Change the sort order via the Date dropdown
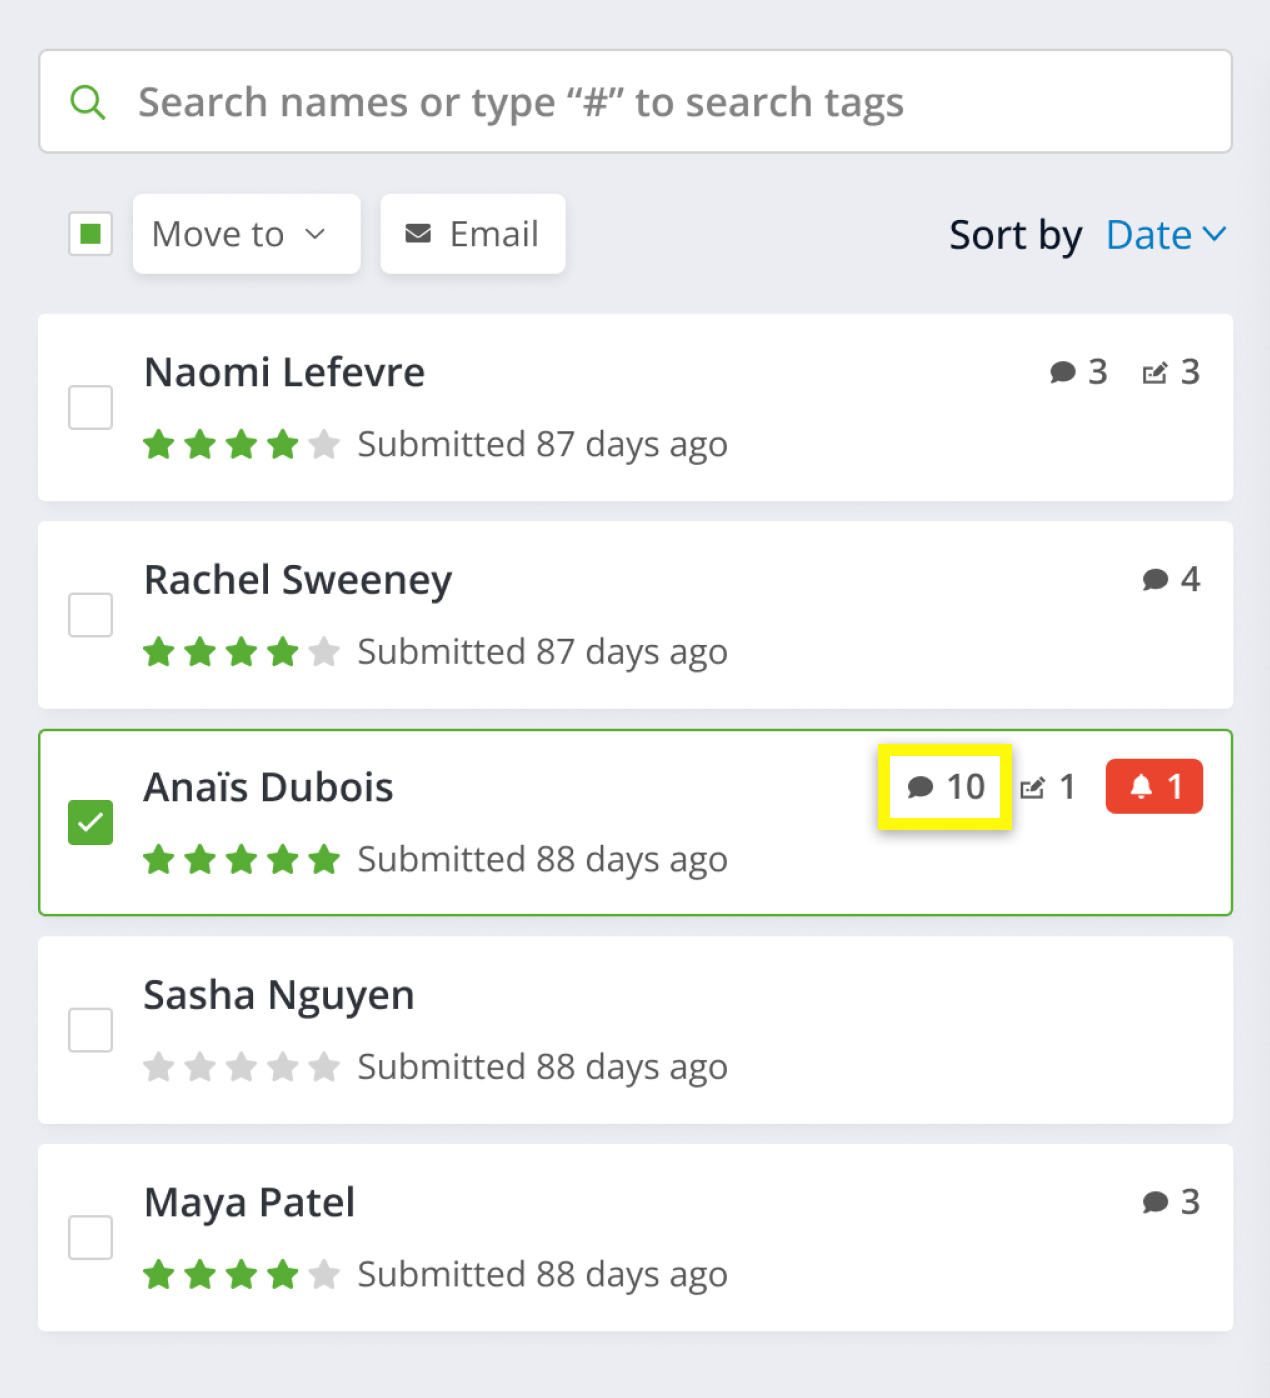1270x1398 pixels. pyautogui.click(x=1150, y=235)
